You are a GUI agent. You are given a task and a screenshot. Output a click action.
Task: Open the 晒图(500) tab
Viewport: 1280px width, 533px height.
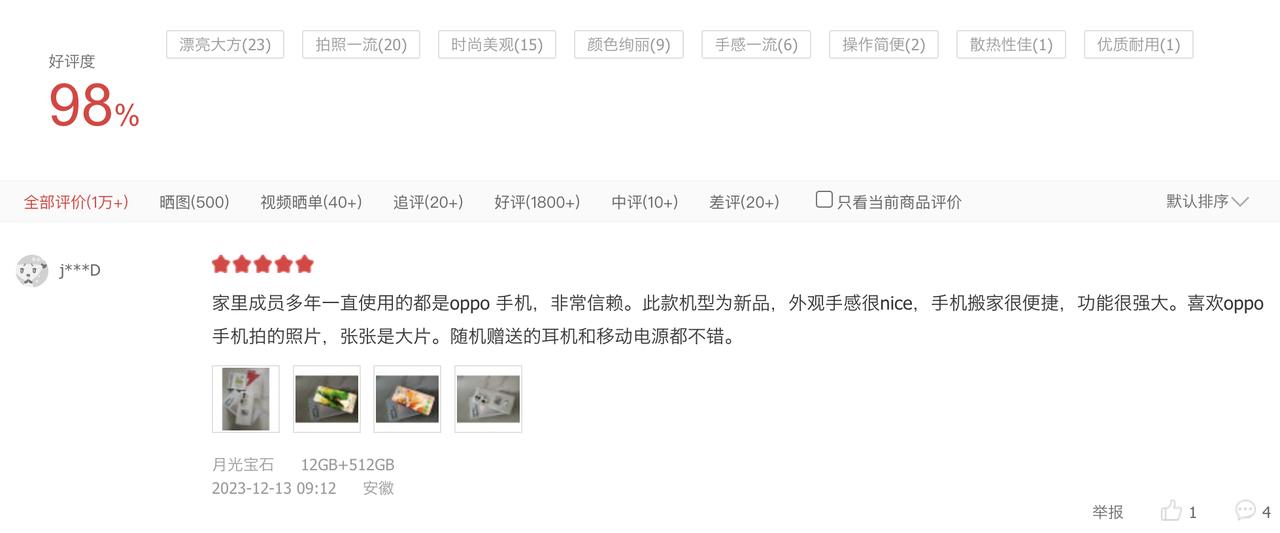coord(194,202)
